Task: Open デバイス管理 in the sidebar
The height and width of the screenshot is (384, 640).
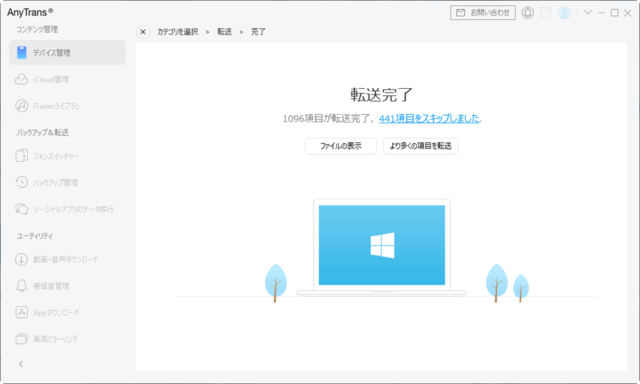Action: tap(67, 53)
